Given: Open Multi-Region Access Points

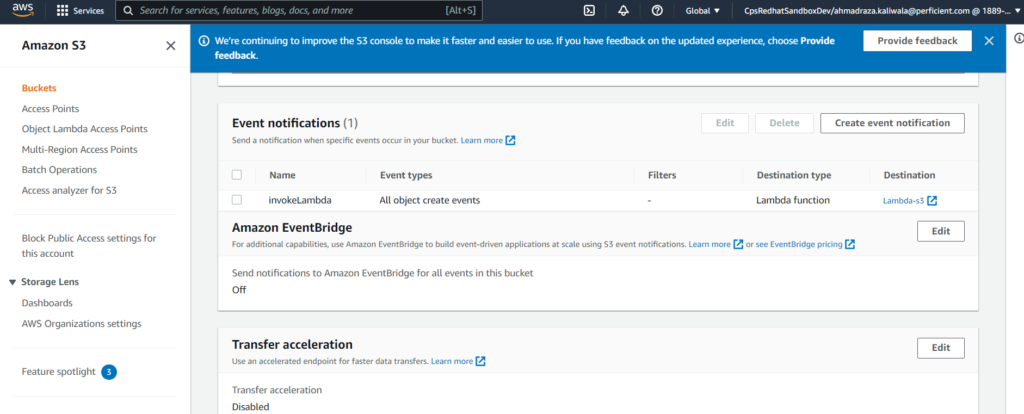Looking at the screenshot, I should click(x=80, y=150).
